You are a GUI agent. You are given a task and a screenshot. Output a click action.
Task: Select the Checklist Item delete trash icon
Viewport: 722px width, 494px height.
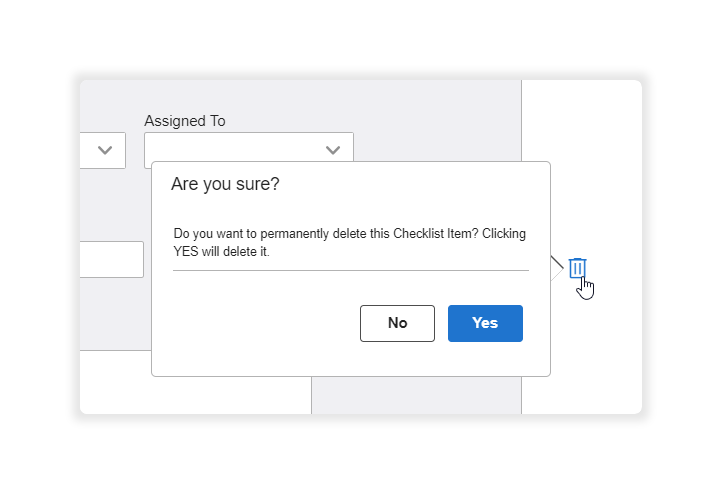point(577,267)
